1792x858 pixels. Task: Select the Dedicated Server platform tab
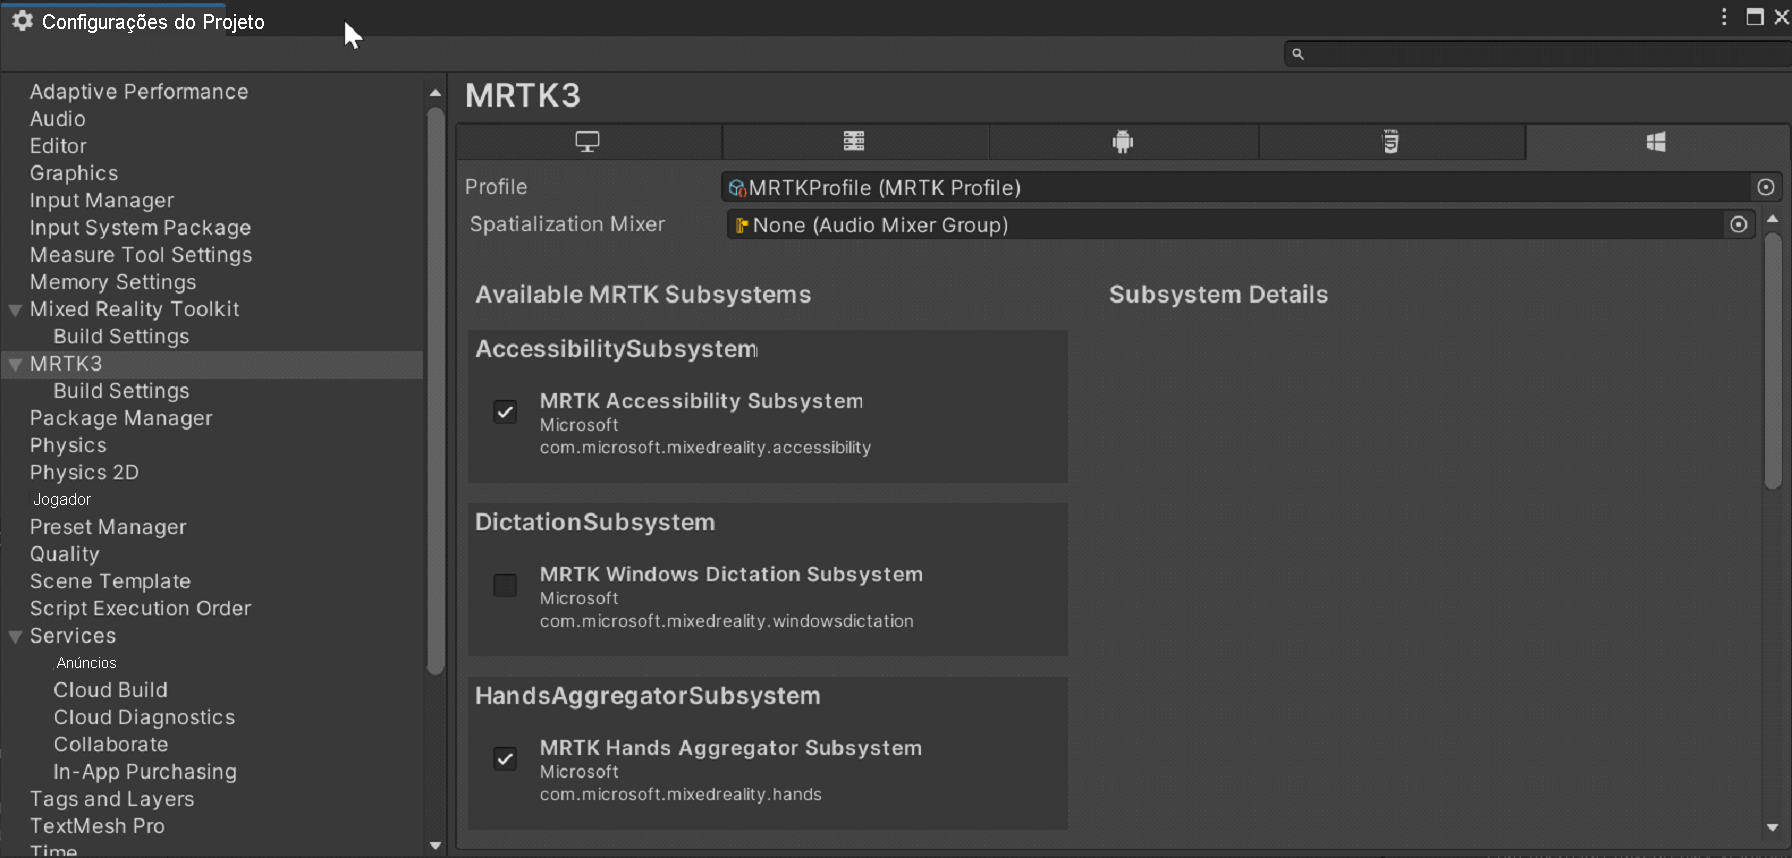click(x=854, y=142)
